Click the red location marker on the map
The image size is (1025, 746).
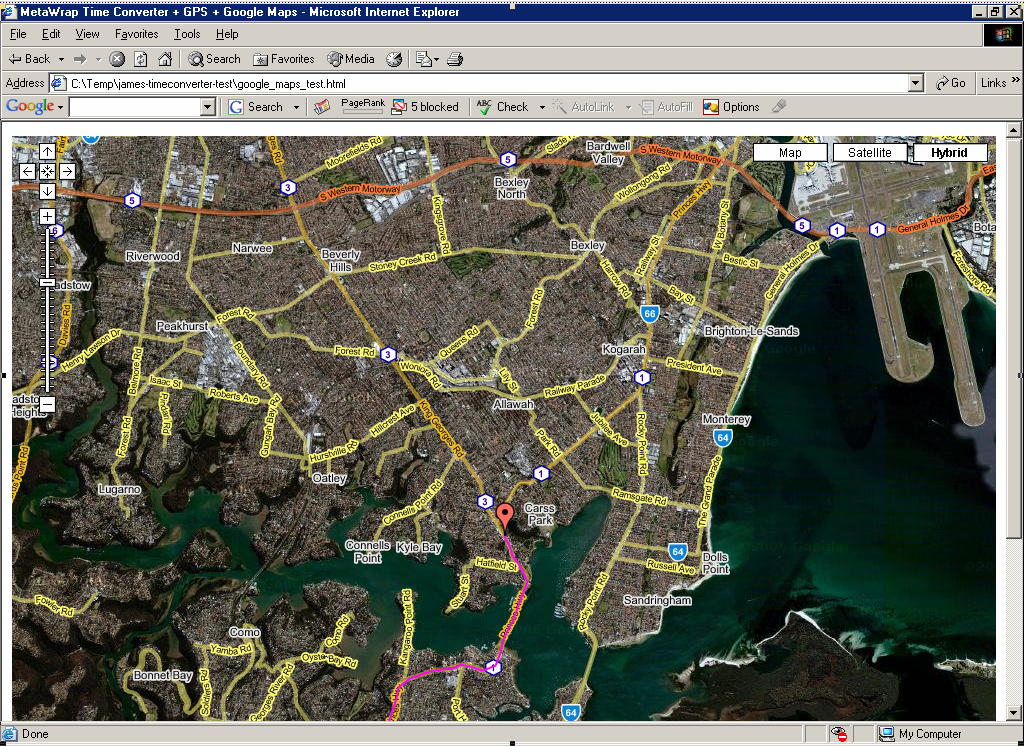(504, 516)
